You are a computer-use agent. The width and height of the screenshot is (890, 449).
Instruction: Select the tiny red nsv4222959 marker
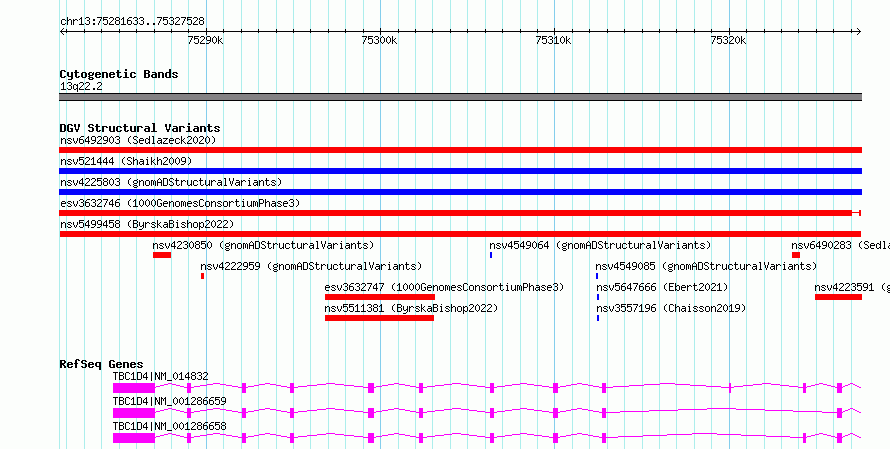[202, 276]
